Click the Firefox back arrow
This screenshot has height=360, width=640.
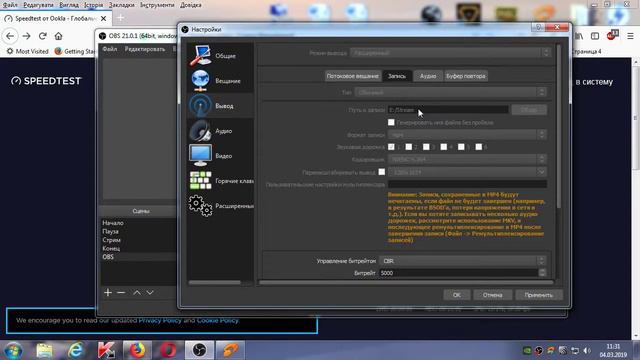10,36
